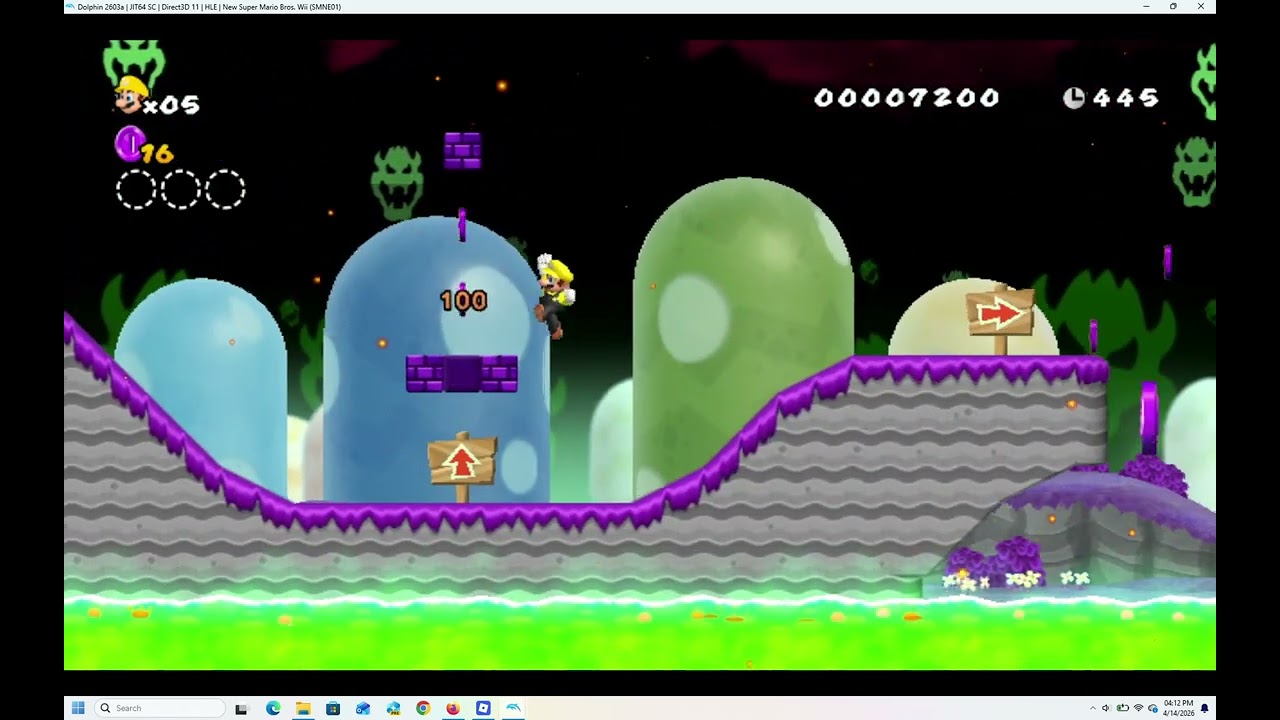The width and height of the screenshot is (1280, 720).
Task: Close the Dolphin window
Action: coord(1201,7)
